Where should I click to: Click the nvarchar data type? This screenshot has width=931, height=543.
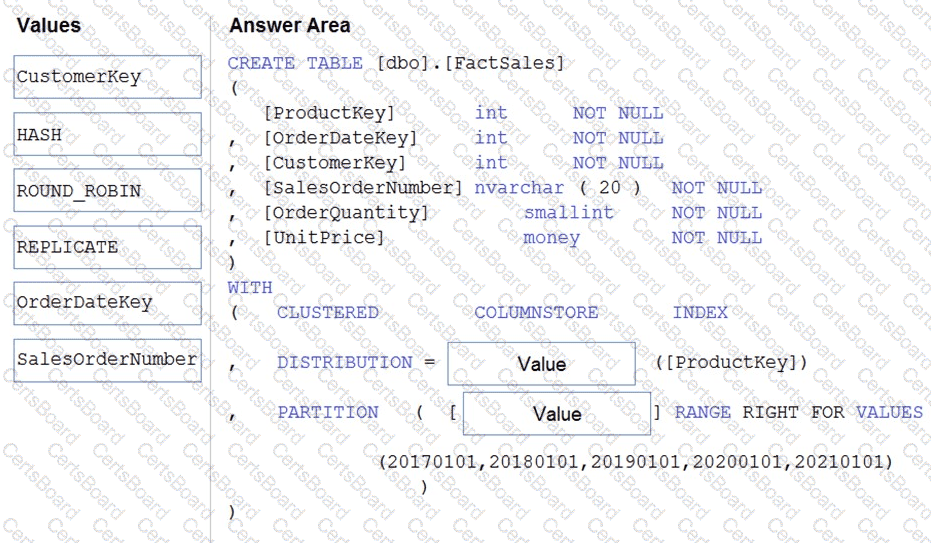coord(519,188)
